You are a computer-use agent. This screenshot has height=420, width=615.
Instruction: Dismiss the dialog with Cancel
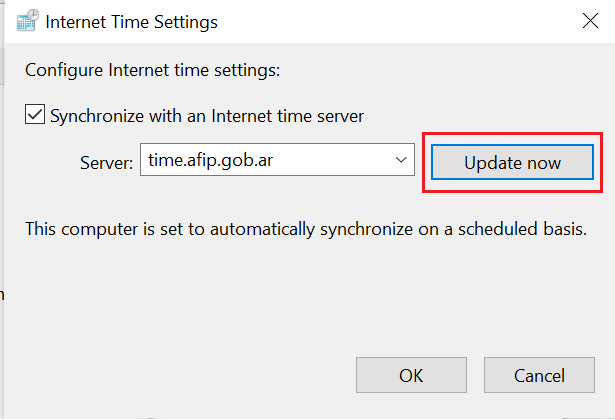[539, 375]
